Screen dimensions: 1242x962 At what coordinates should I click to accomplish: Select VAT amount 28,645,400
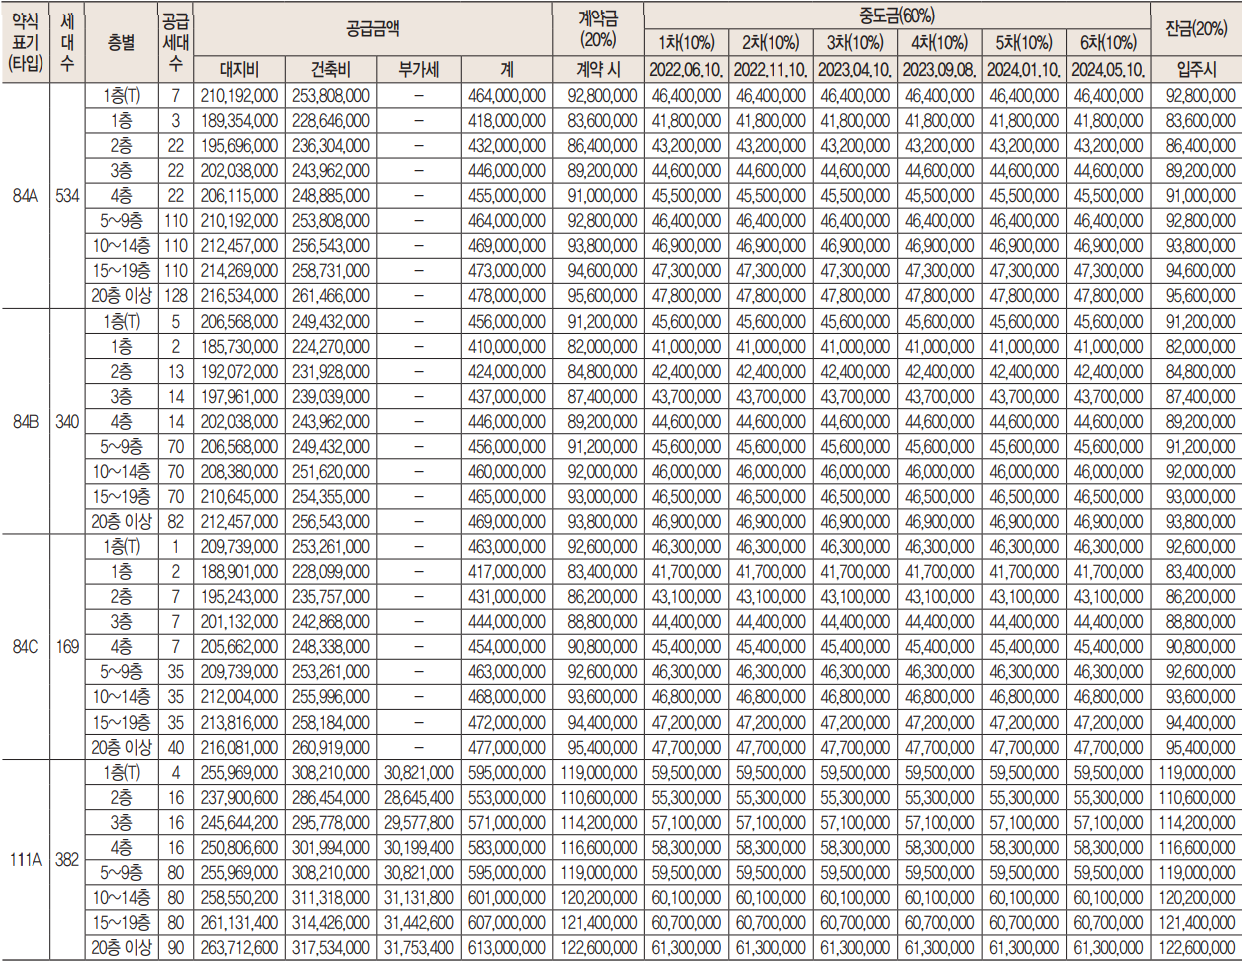418,798
